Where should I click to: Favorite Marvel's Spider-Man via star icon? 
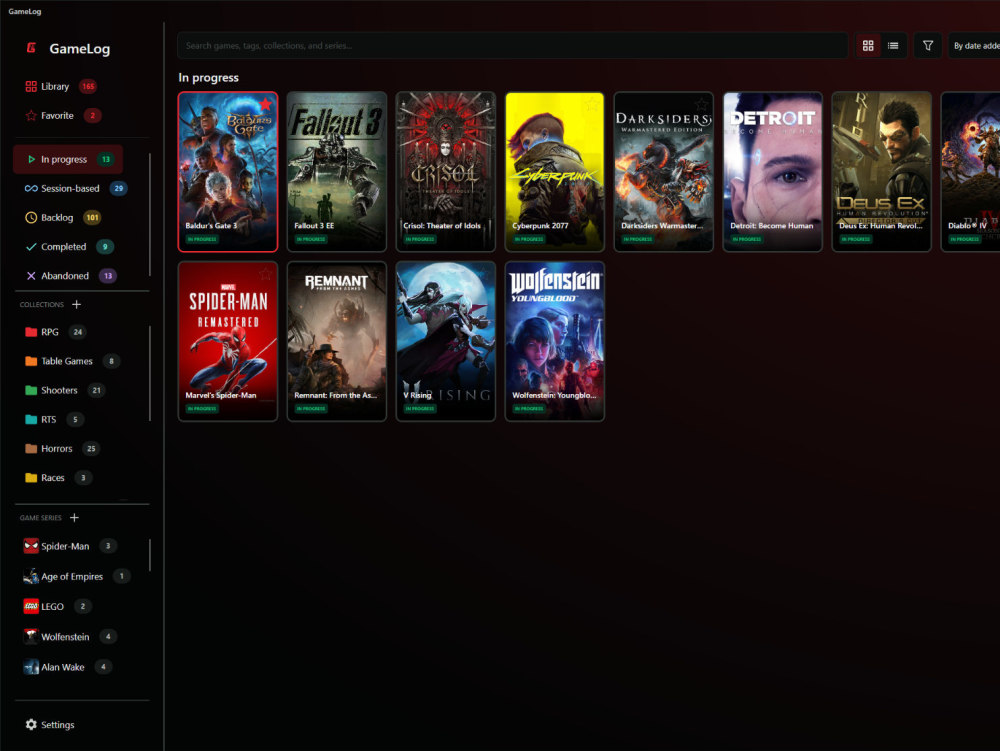point(265,273)
